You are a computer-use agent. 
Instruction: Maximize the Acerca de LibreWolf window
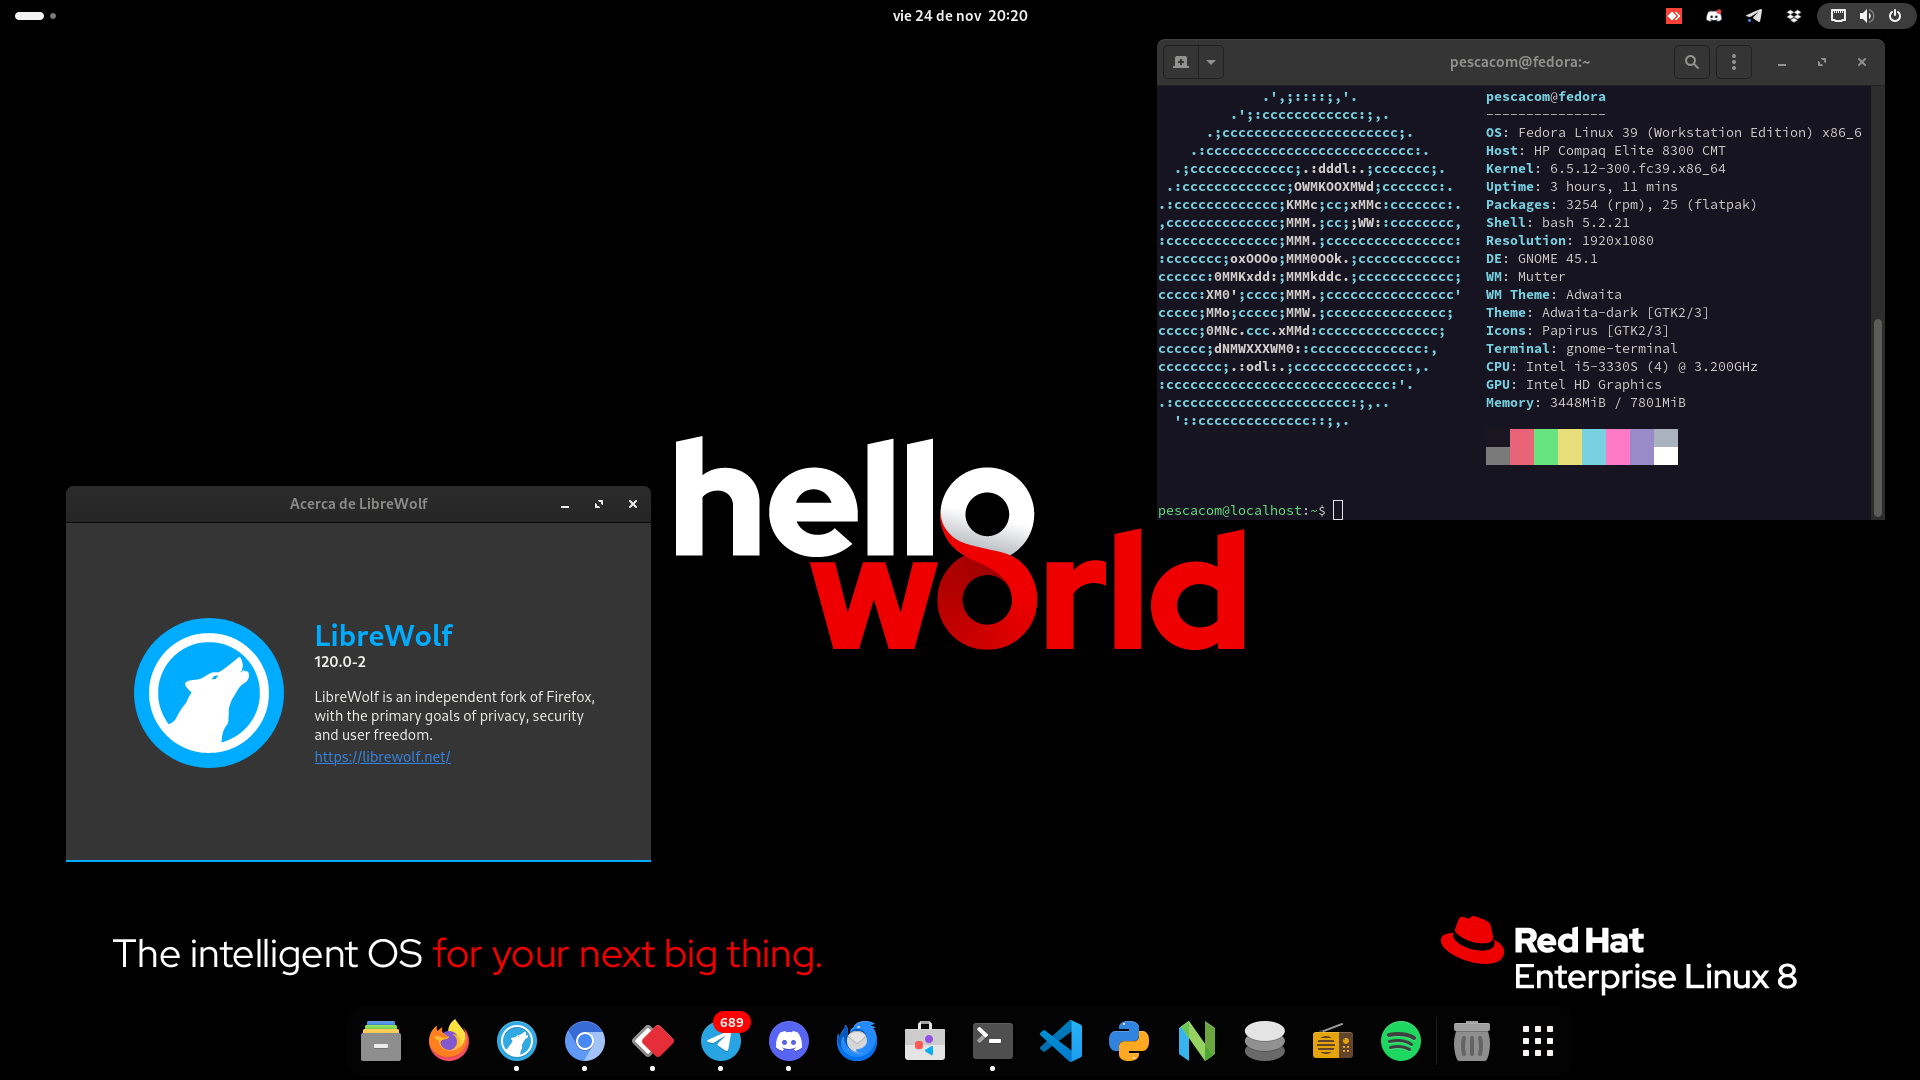[x=599, y=505]
